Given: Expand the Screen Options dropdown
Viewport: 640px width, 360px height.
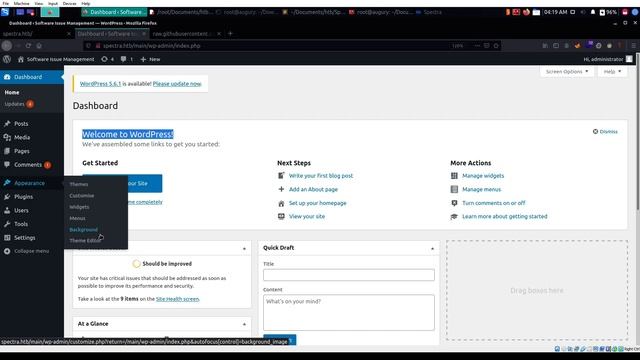Looking at the screenshot, I should [x=567, y=71].
